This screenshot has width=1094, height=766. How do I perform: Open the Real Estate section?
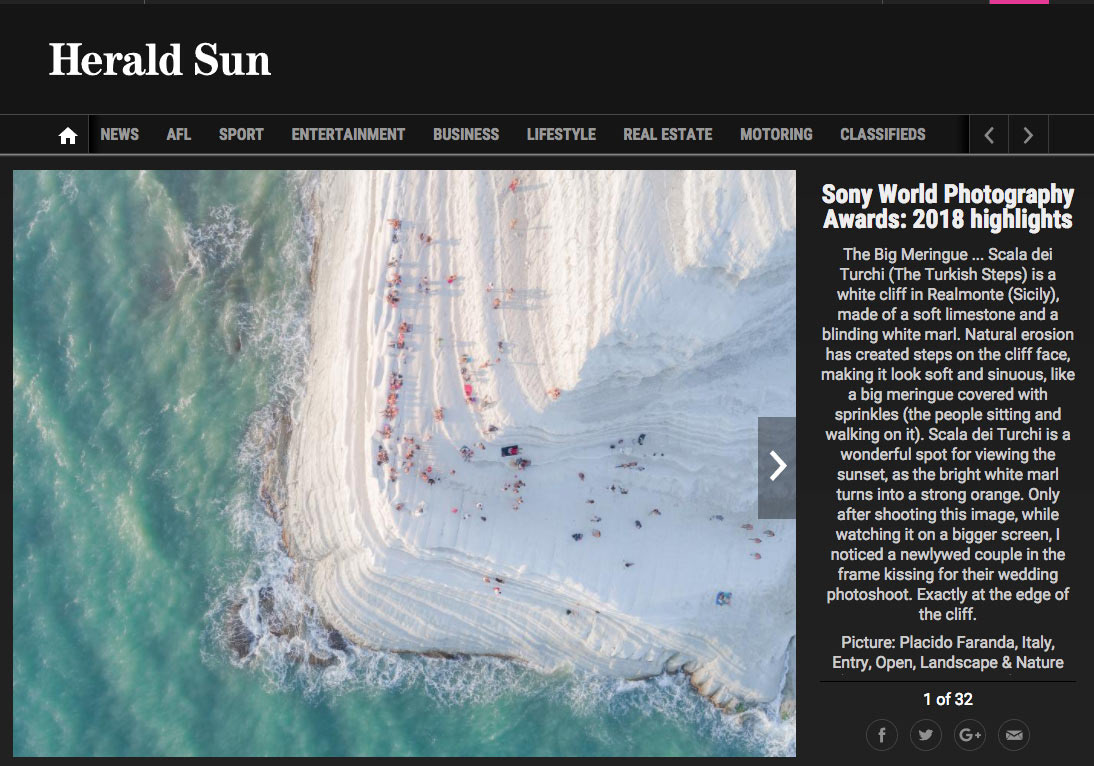(668, 135)
